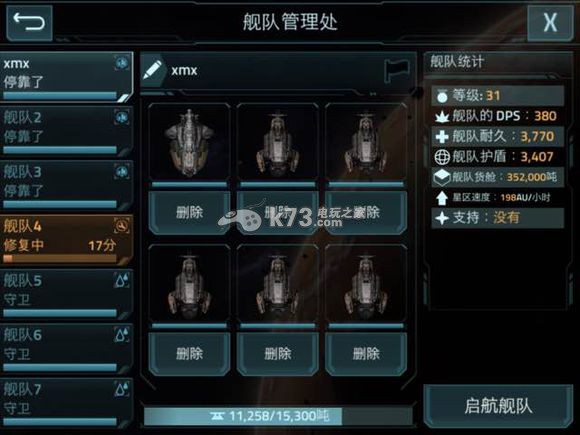Click the guard icon on 舰队5 entry
The height and width of the screenshot is (435, 580).
pos(122,280)
